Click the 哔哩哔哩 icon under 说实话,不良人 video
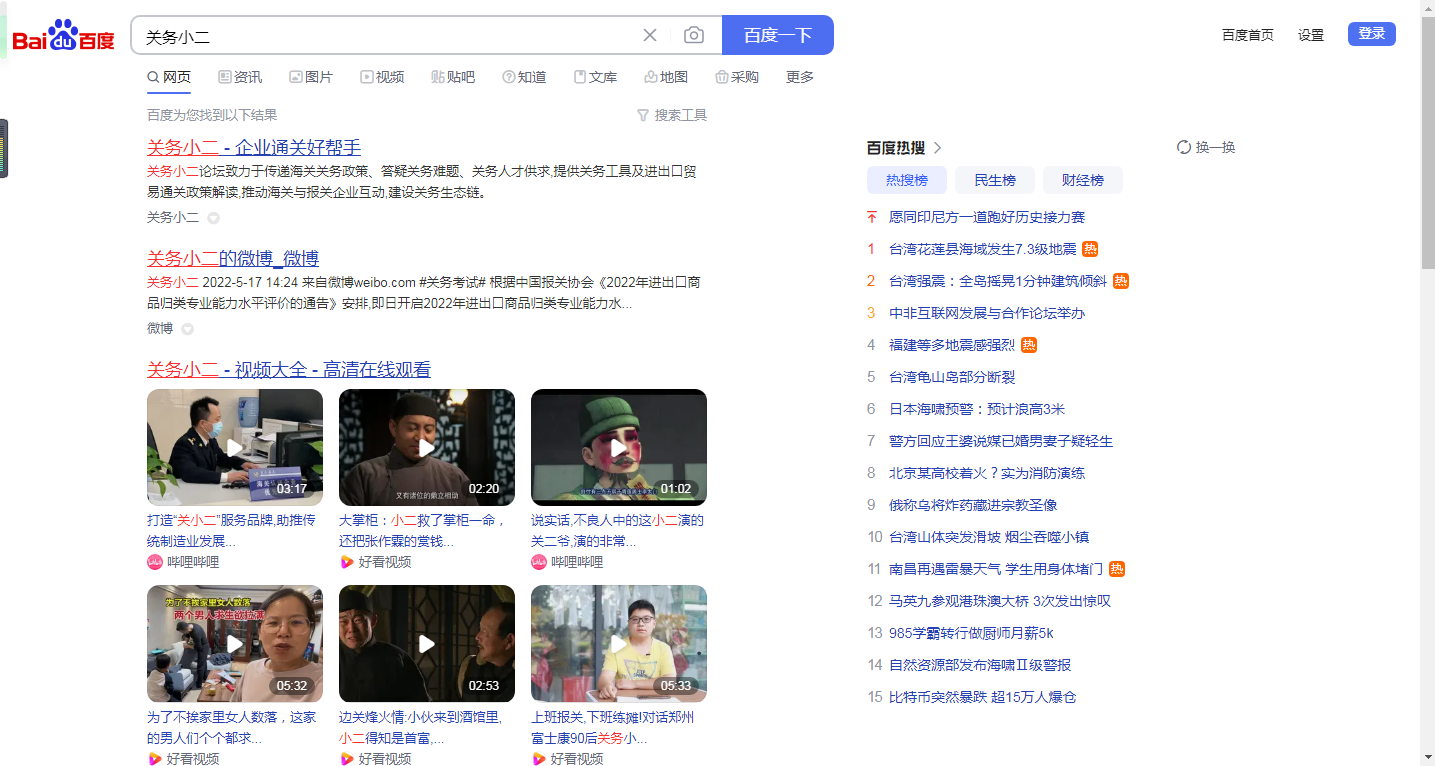Viewport: 1435px width, 766px height. pyautogui.click(x=539, y=562)
